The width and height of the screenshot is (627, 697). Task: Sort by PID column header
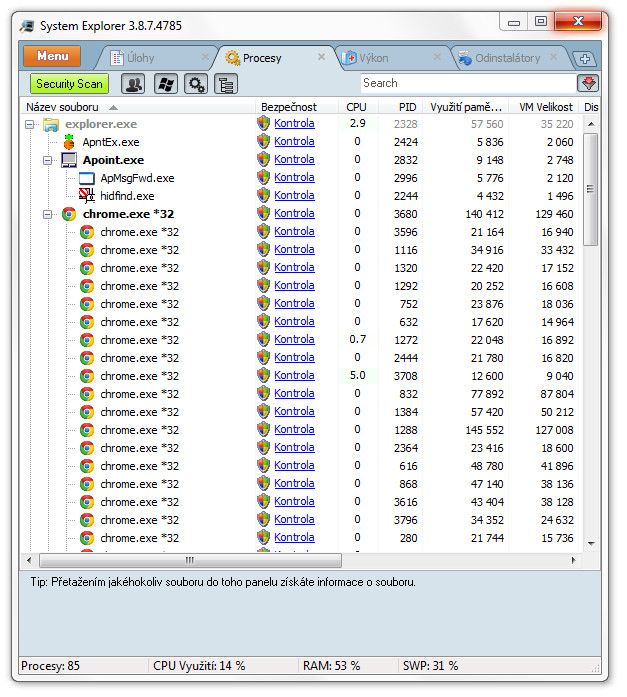(400, 107)
